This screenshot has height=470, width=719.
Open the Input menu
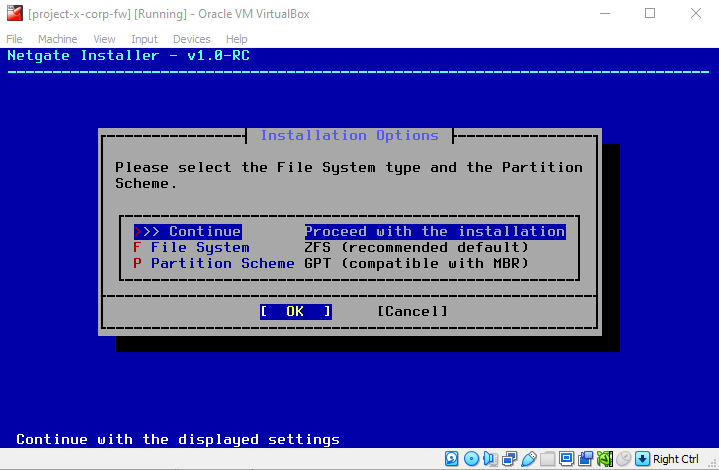144,39
